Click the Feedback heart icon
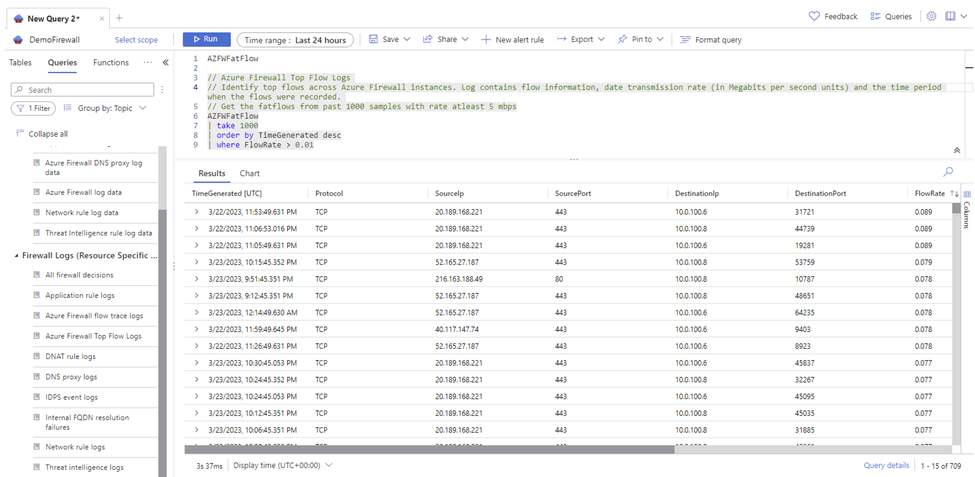Viewport: 975px width, 477px height. click(x=814, y=17)
